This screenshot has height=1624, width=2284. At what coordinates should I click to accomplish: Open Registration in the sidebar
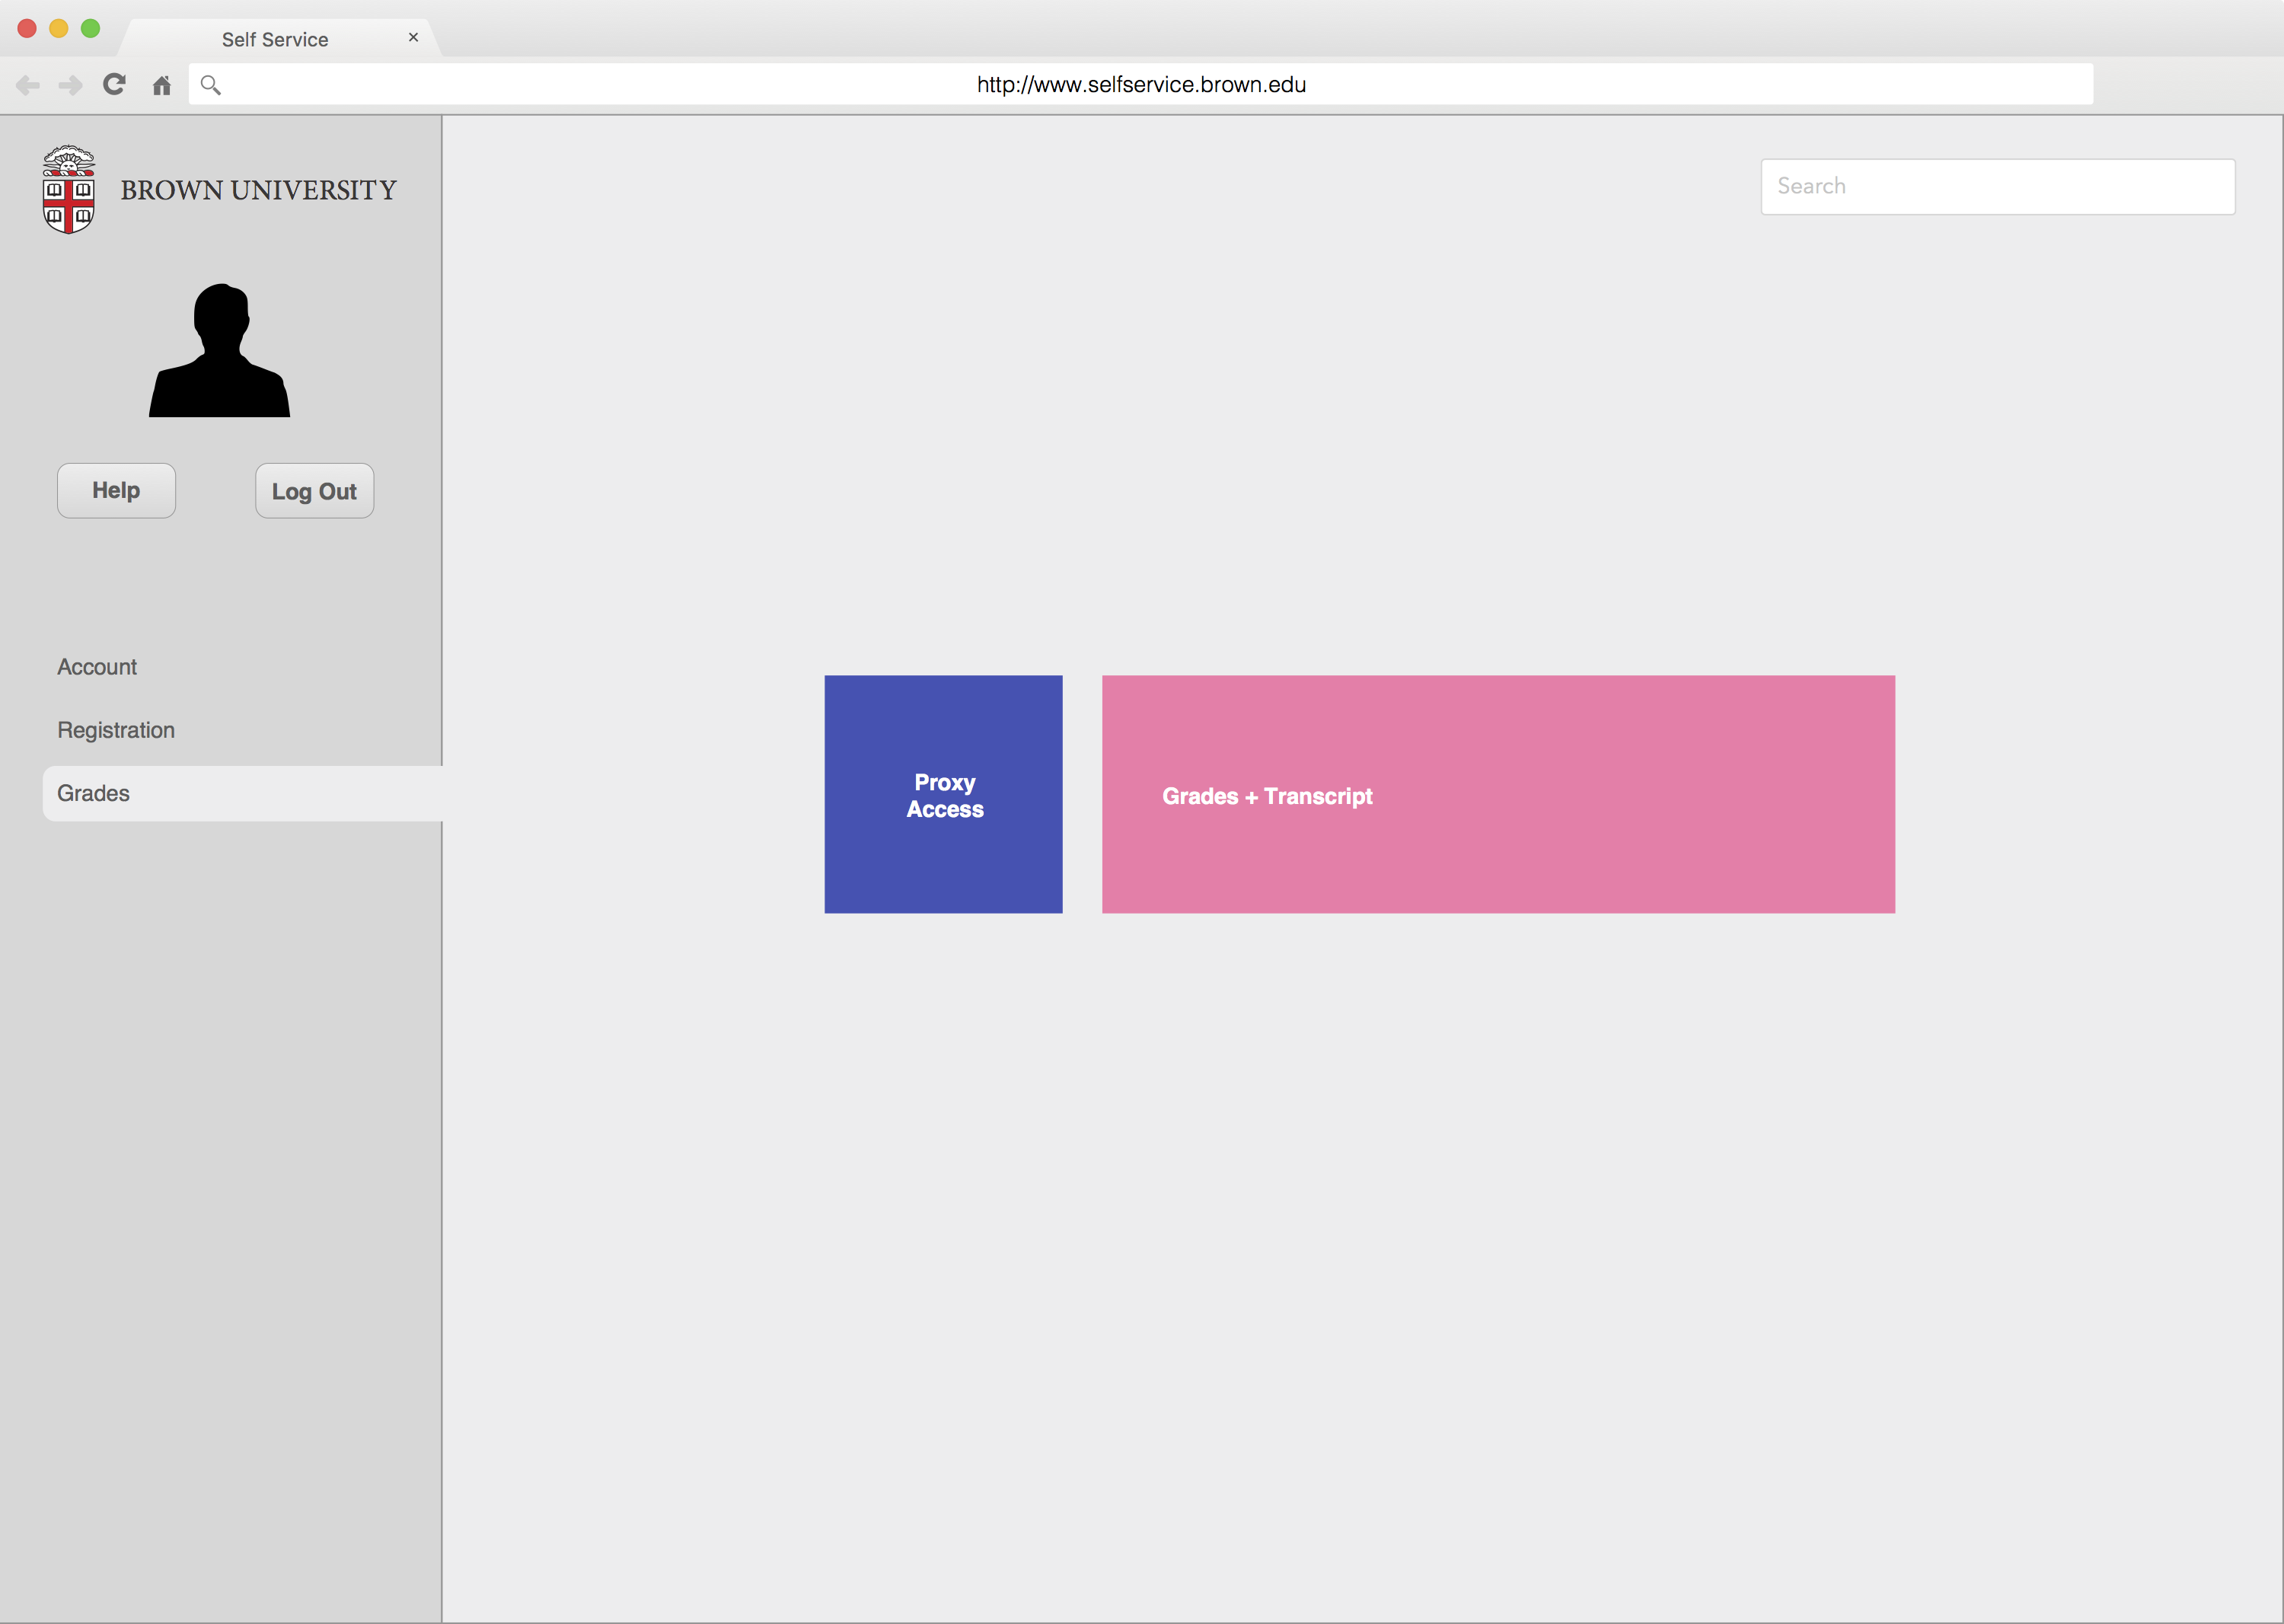(x=116, y=730)
